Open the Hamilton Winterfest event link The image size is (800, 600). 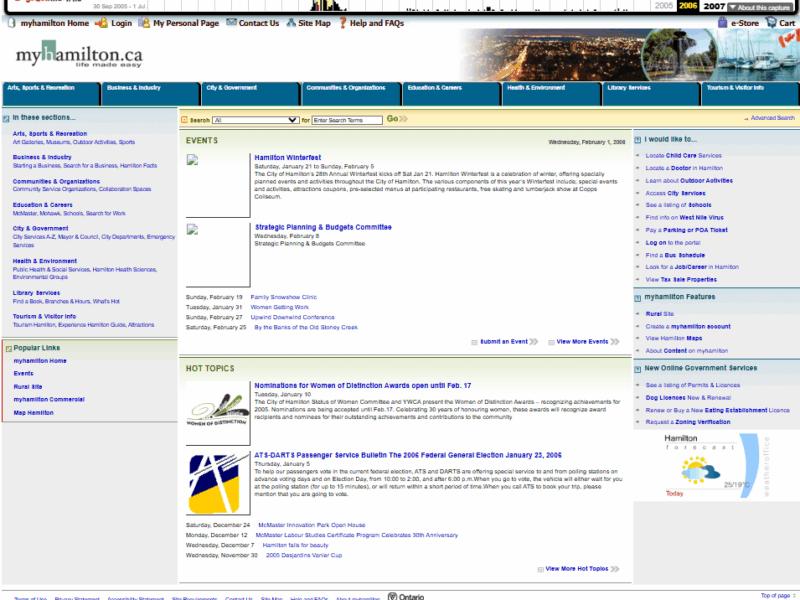(x=288, y=158)
